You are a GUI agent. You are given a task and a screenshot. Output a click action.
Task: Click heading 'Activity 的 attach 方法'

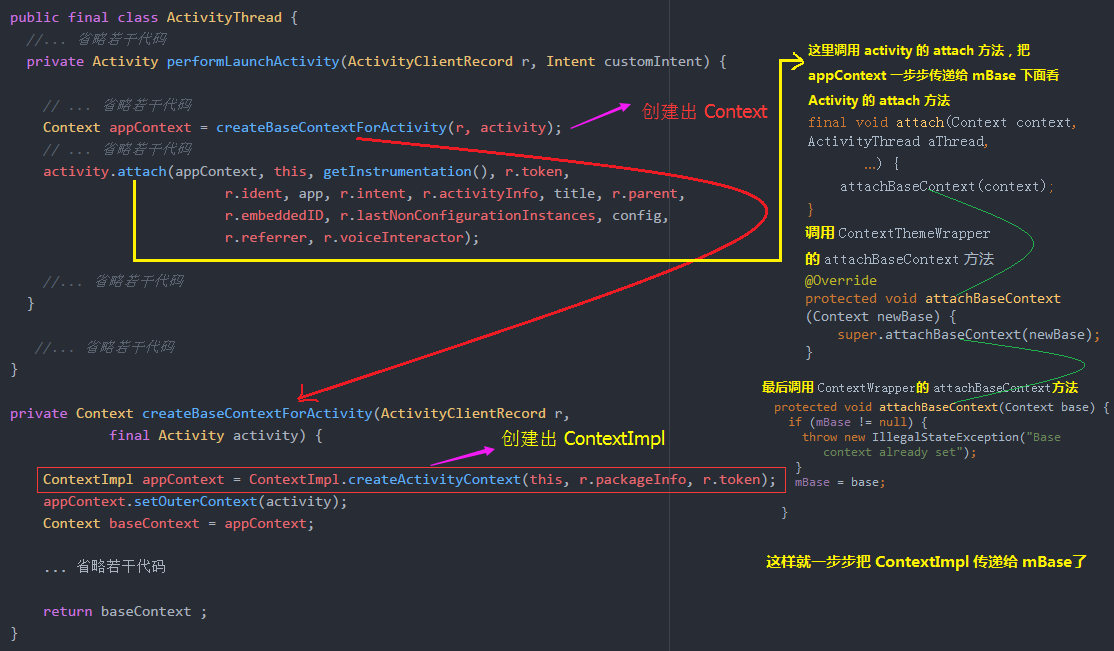coord(879,100)
